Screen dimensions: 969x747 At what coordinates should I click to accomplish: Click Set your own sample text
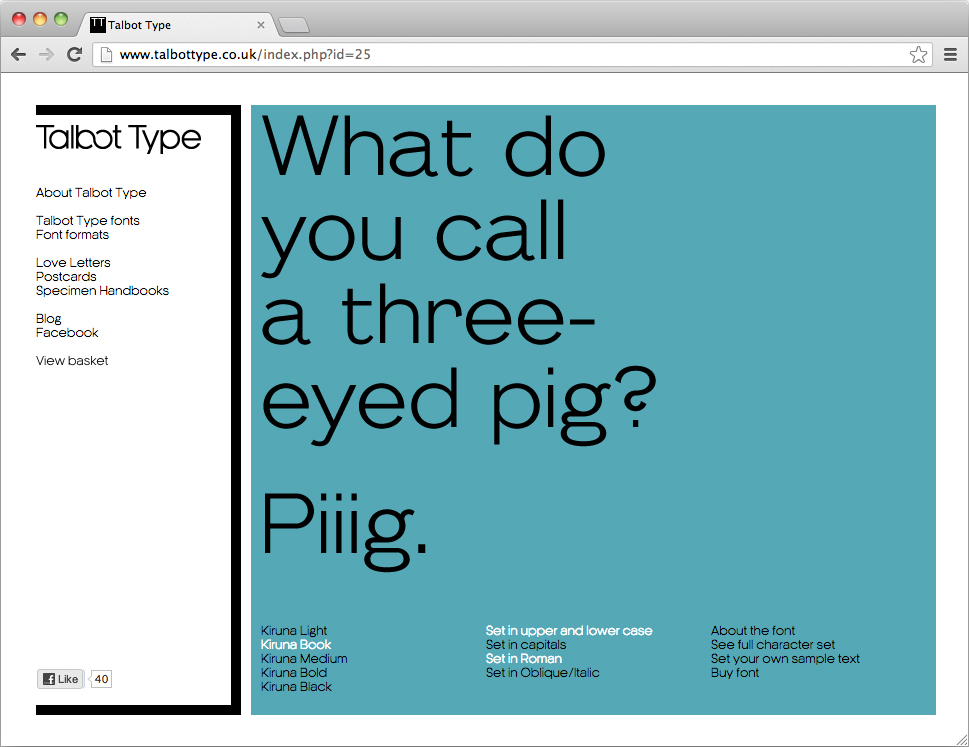click(785, 659)
